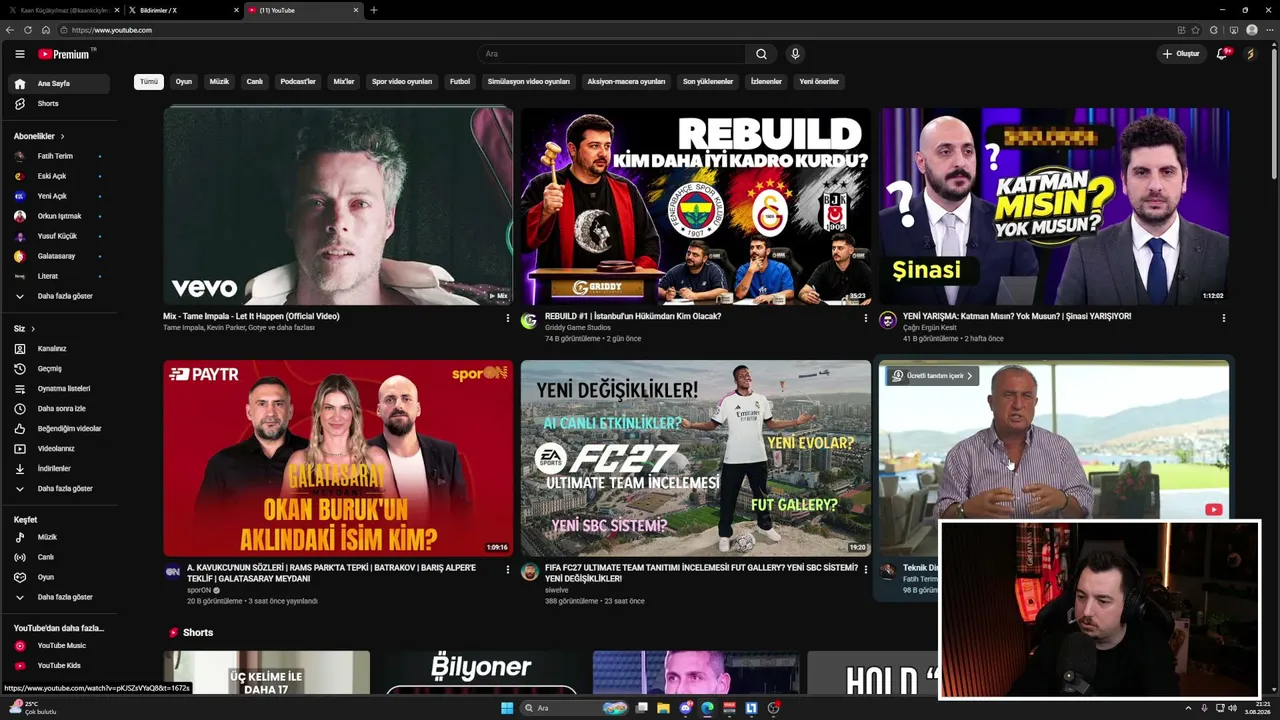
Task: Select Spor video oyunları filter chip
Action: (x=402, y=82)
